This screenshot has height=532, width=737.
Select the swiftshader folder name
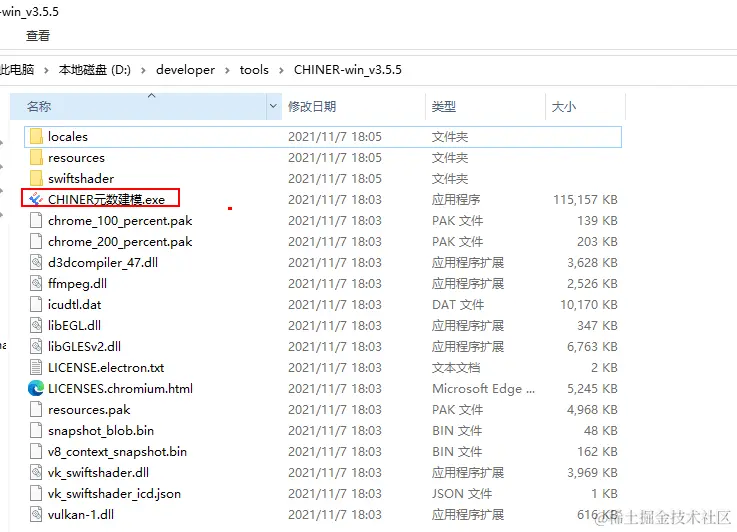pos(81,179)
